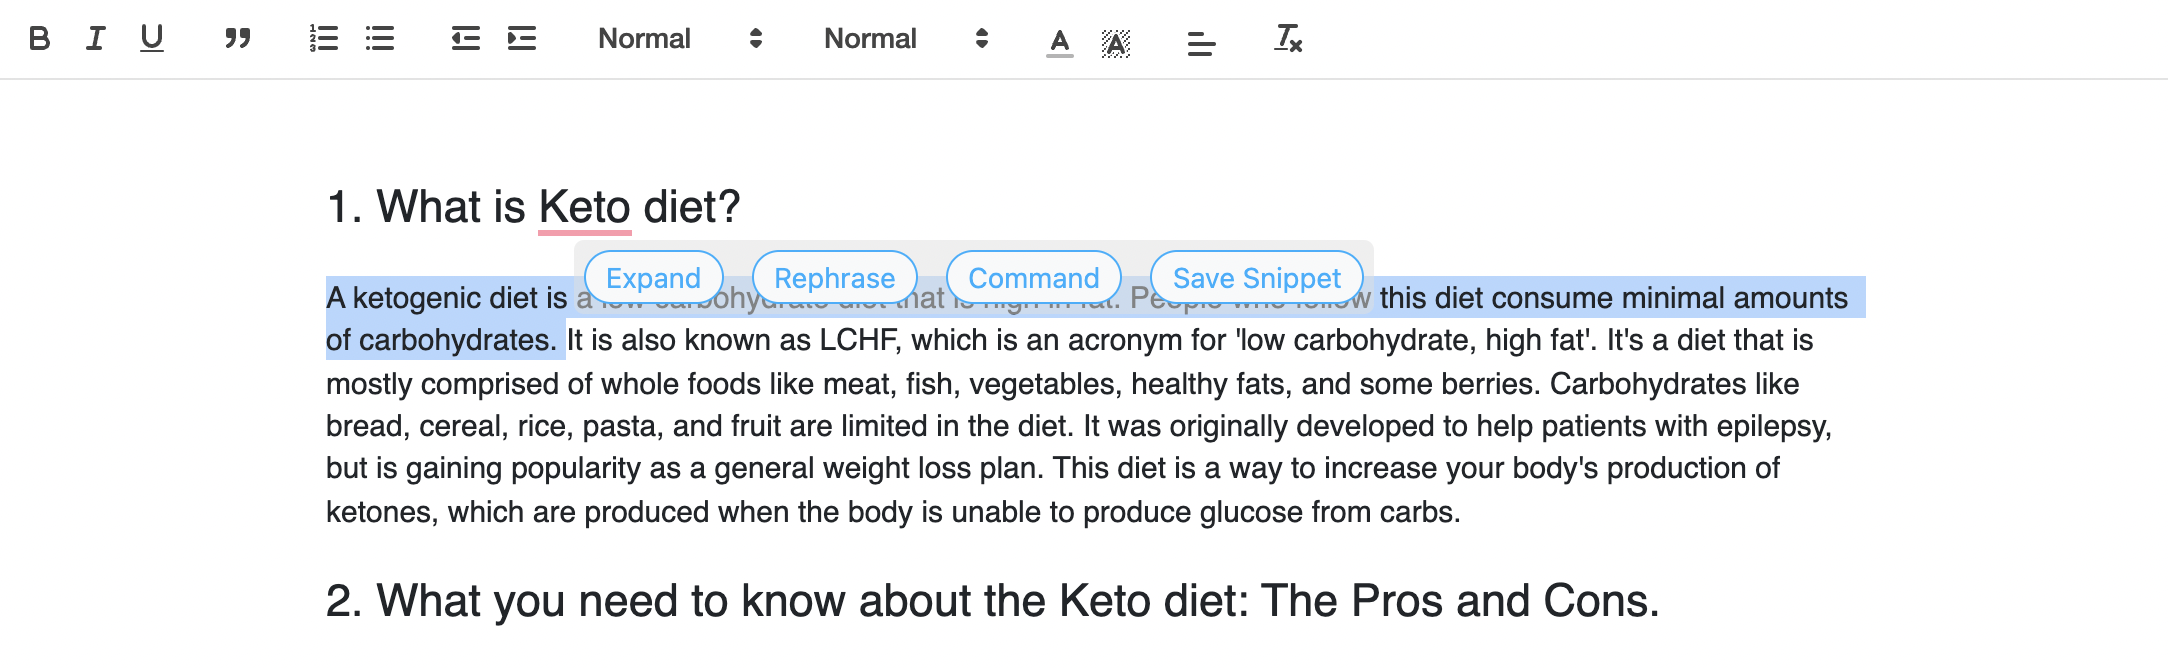The height and width of the screenshot is (668, 2168).
Task: Apply blockquote formatting
Action: pos(238,39)
